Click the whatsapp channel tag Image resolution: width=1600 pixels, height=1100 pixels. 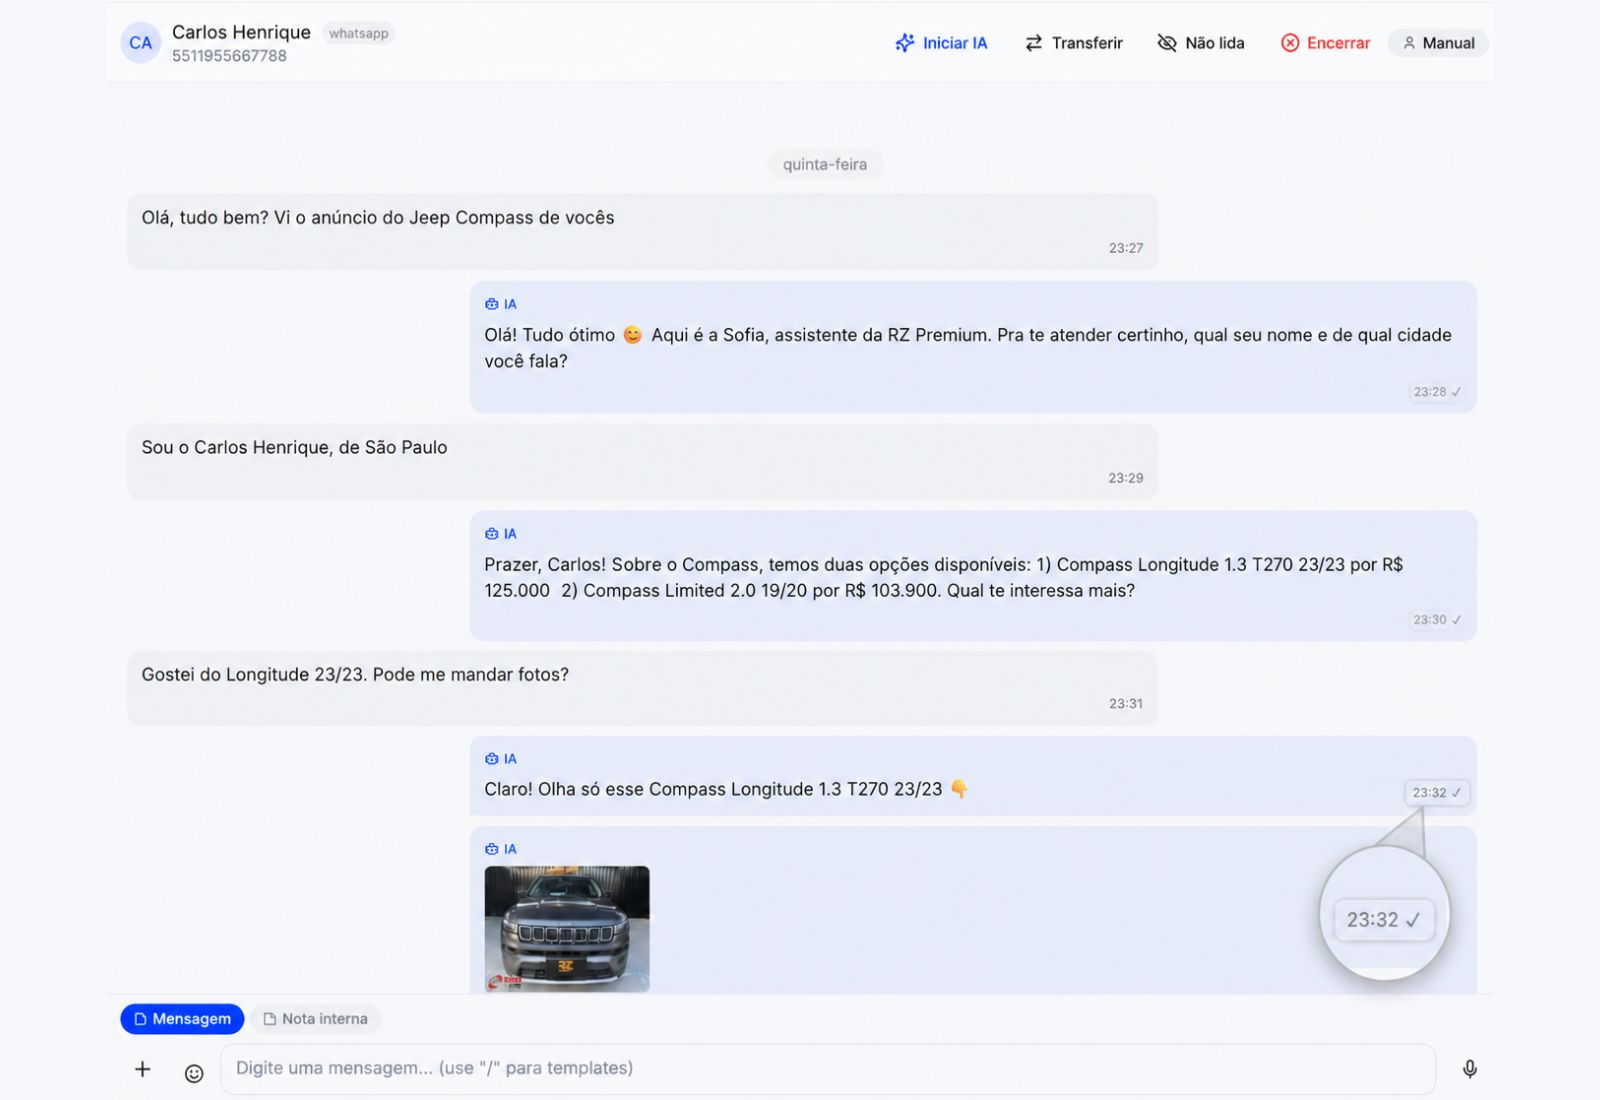pos(358,33)
